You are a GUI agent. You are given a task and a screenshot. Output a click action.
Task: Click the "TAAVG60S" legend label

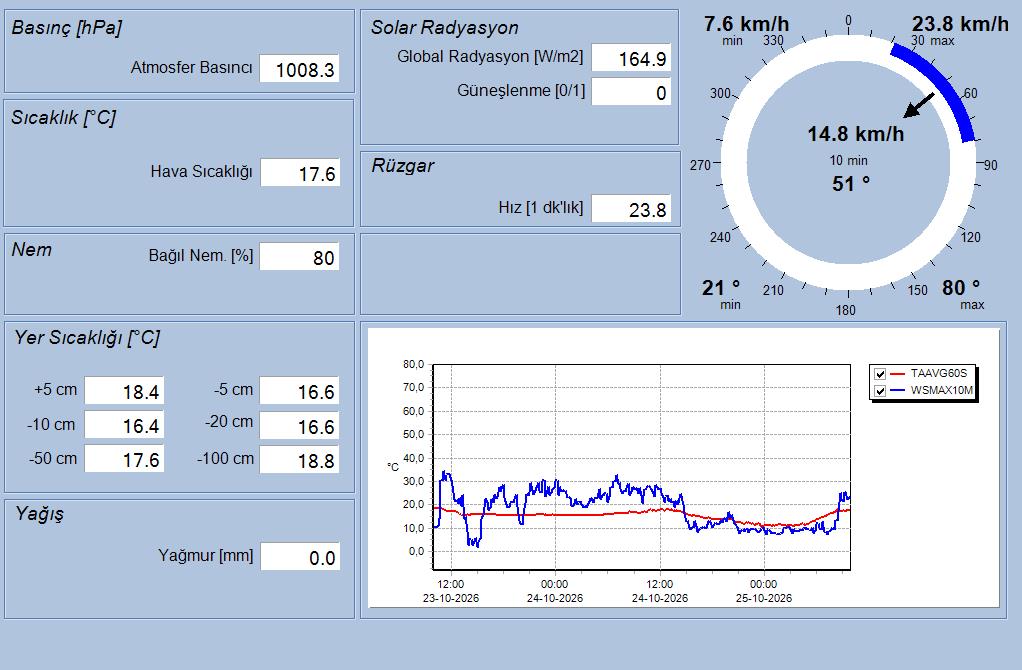click(x=939, y=373)
